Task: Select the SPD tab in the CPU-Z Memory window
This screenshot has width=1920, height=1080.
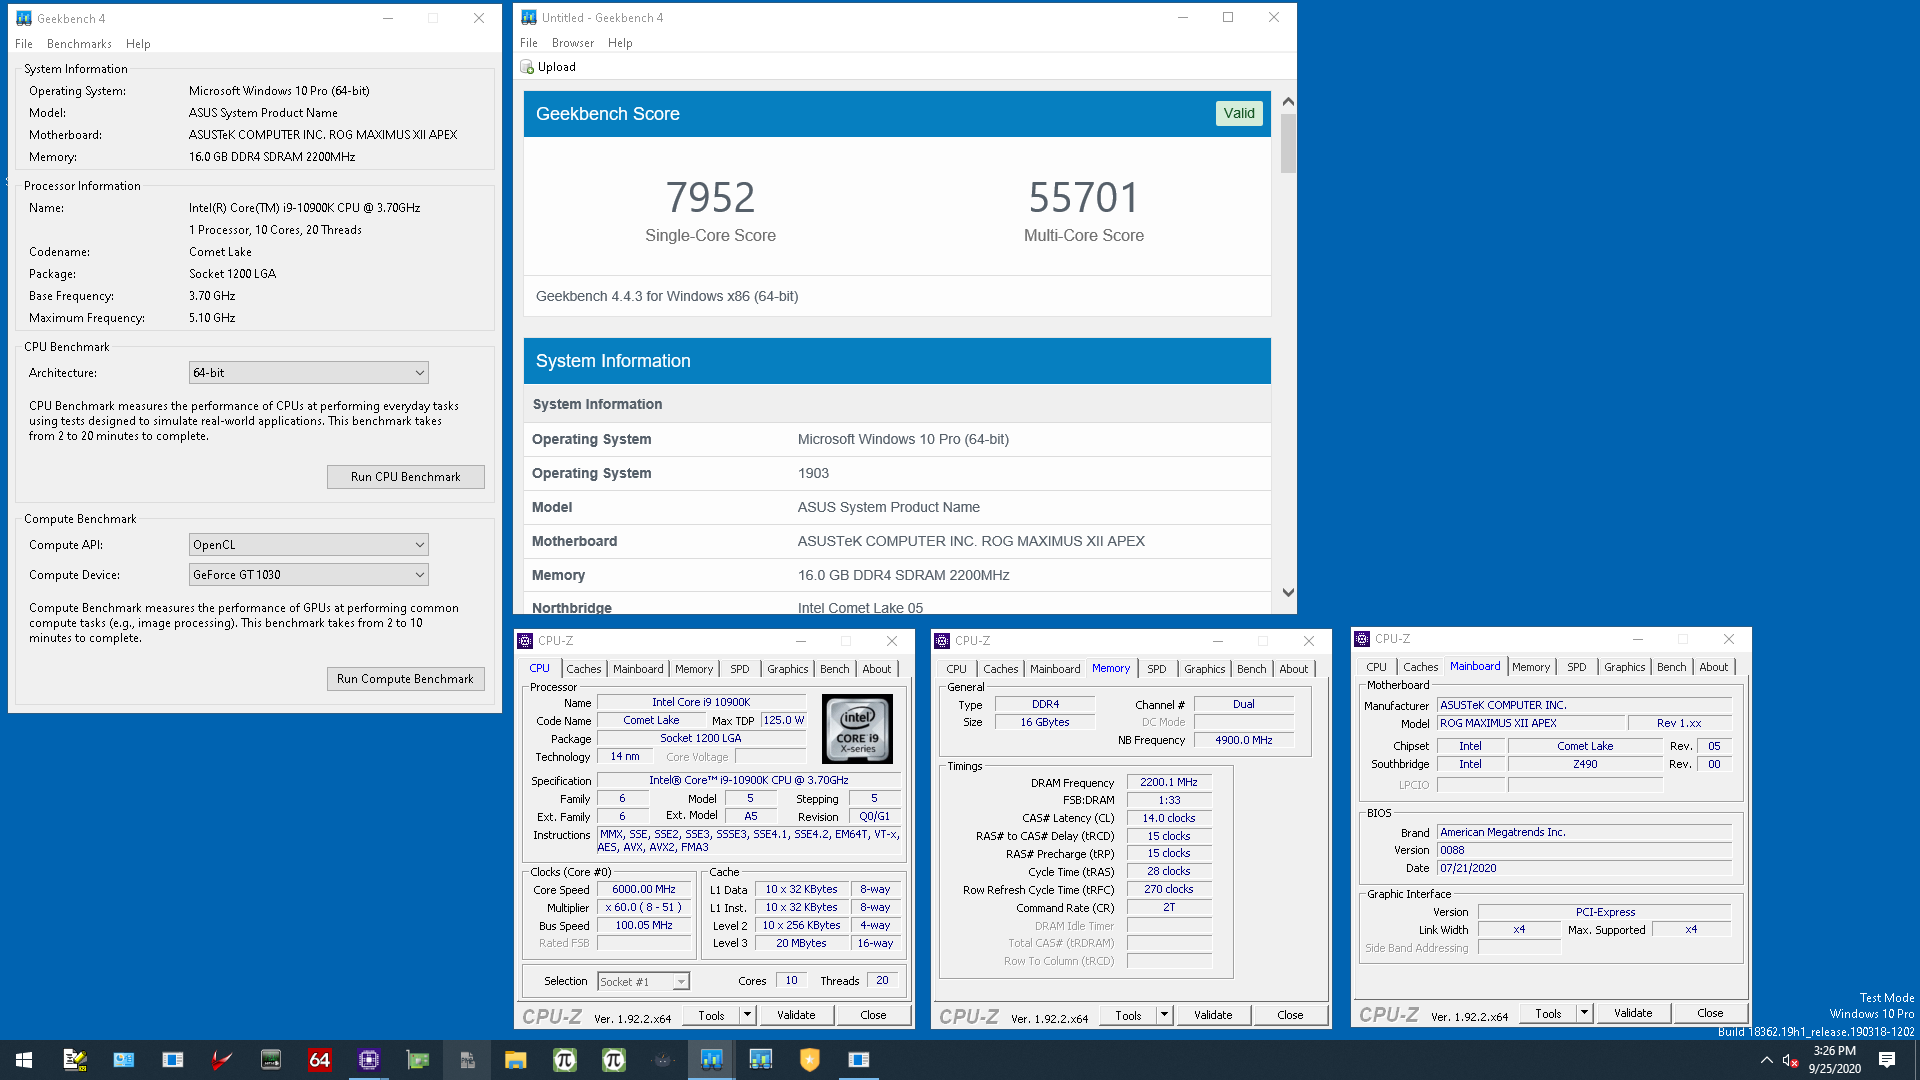Action: coord(1157,669)
